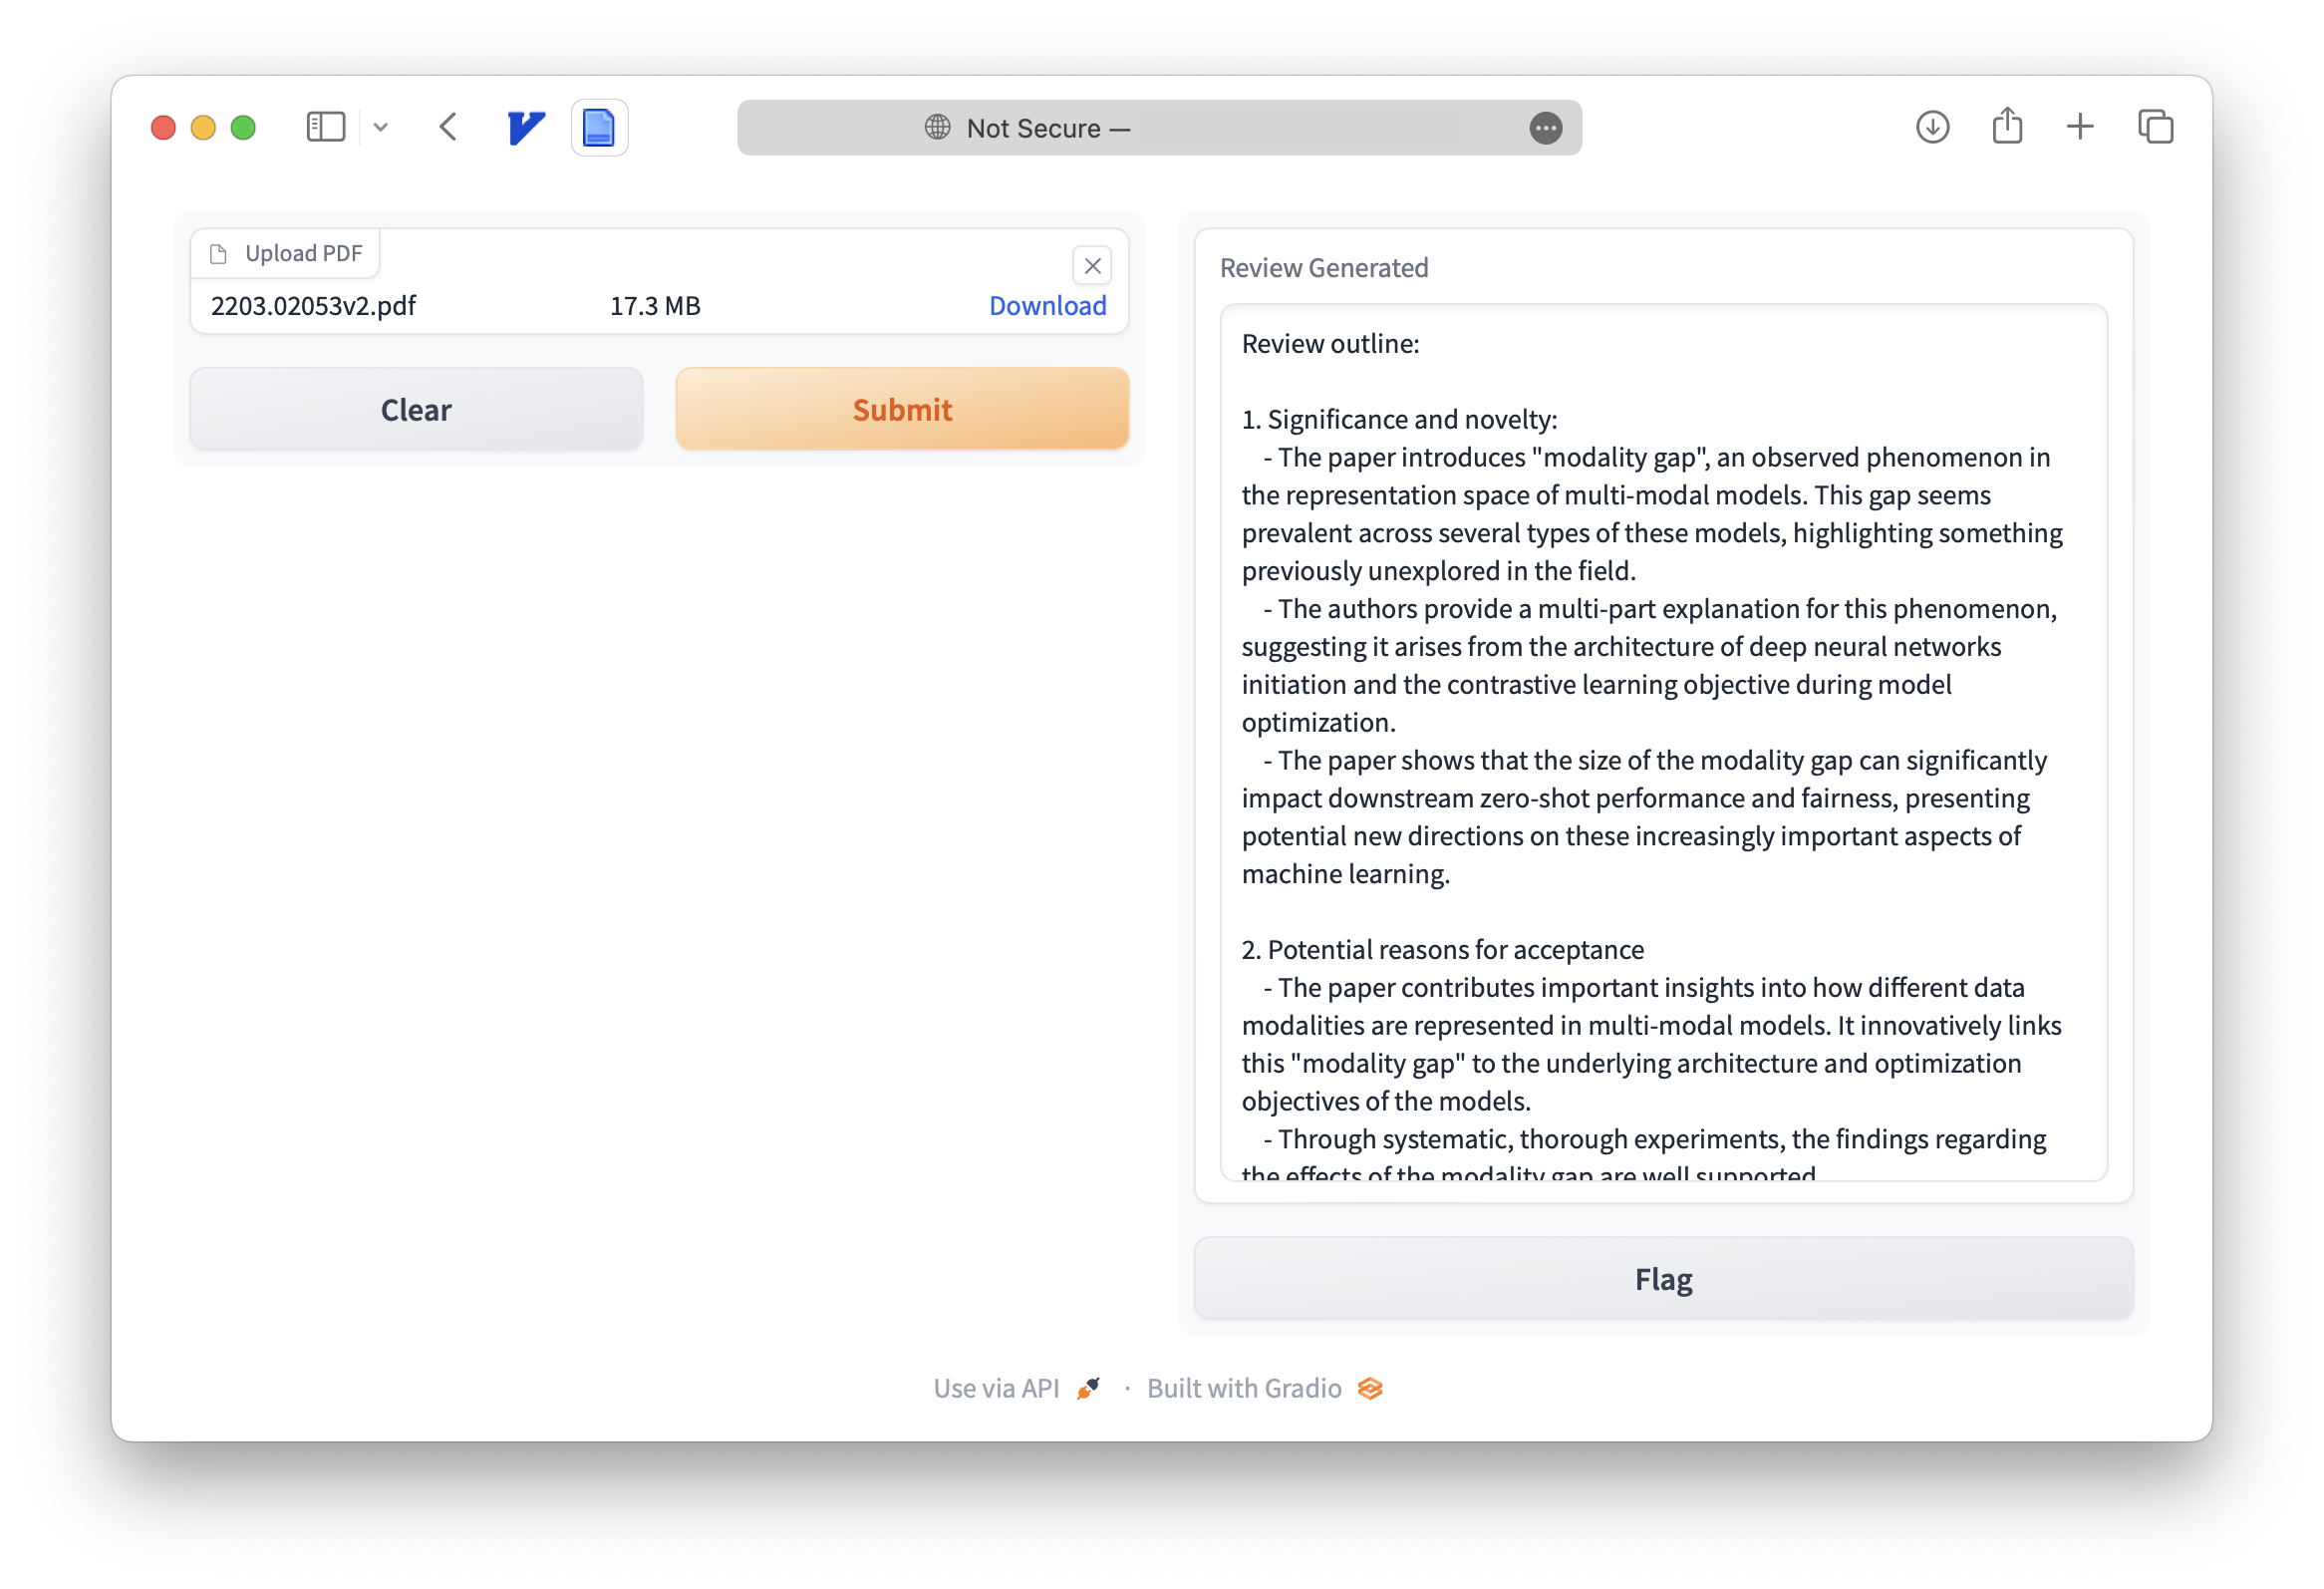Click the Gradio logo icon
This screenshot has width=2324, height=1589.
tap(1374, 1388)
